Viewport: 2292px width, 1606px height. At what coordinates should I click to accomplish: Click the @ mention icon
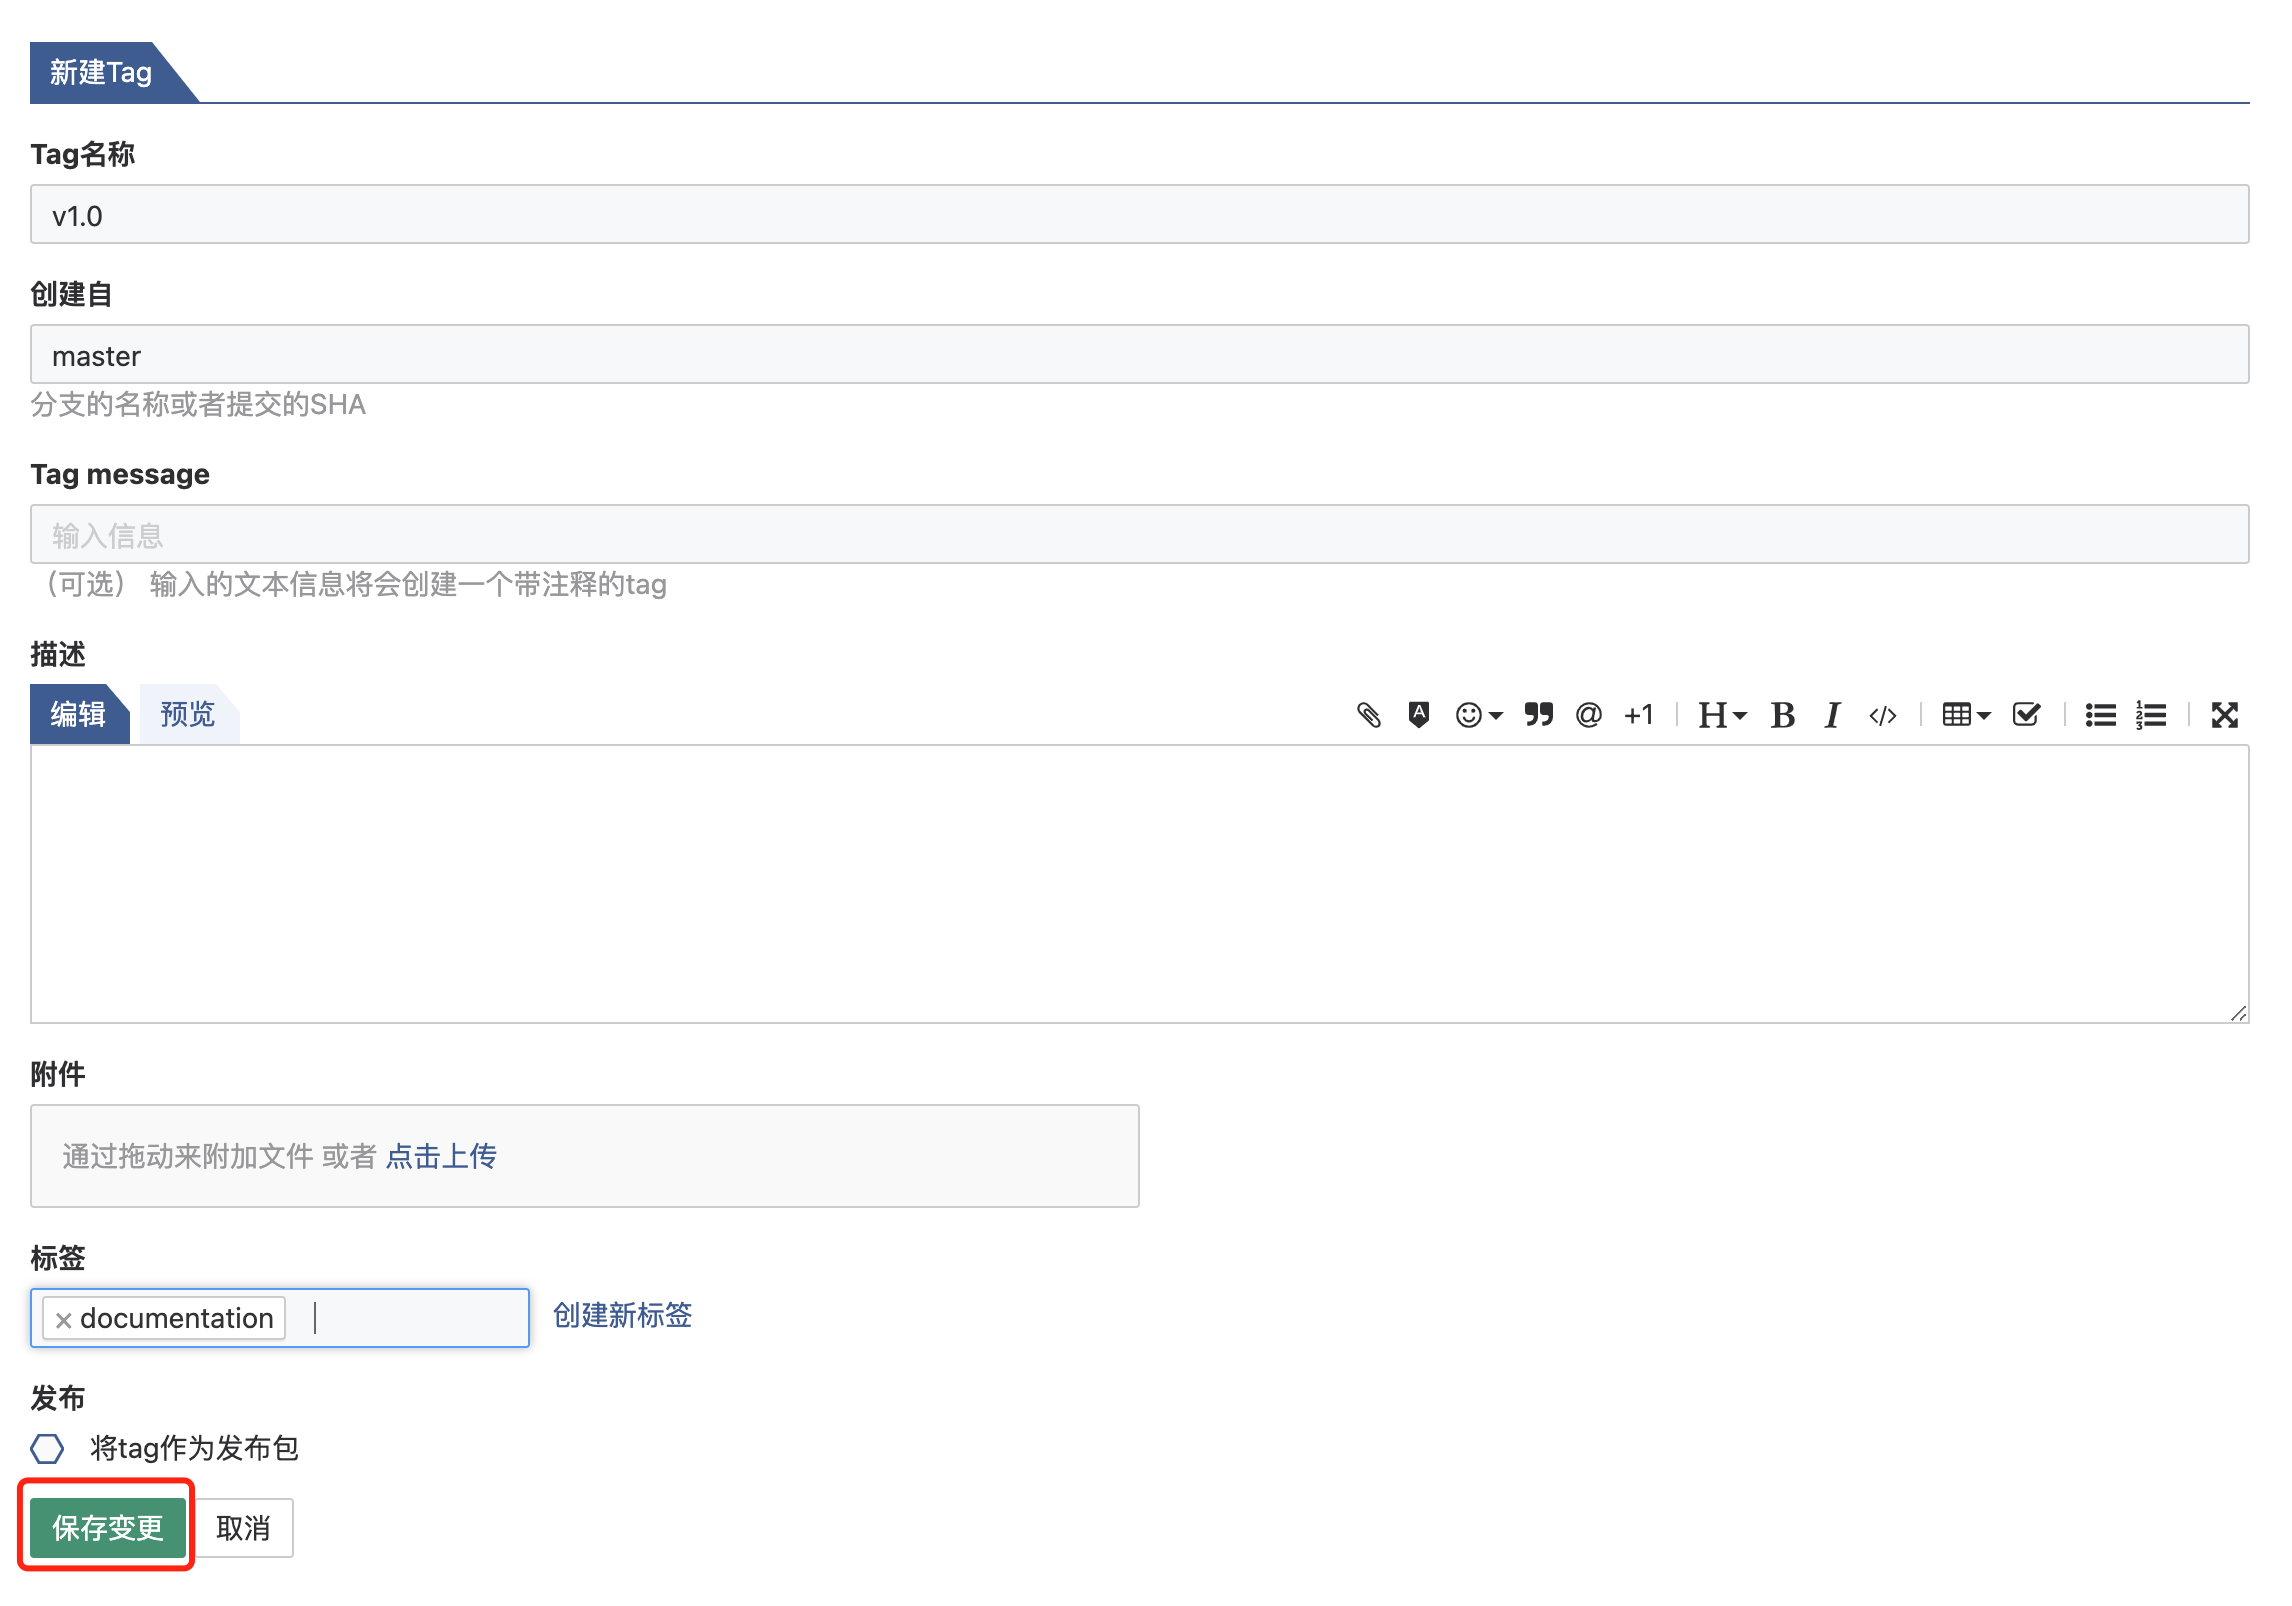click(1588, 714)
